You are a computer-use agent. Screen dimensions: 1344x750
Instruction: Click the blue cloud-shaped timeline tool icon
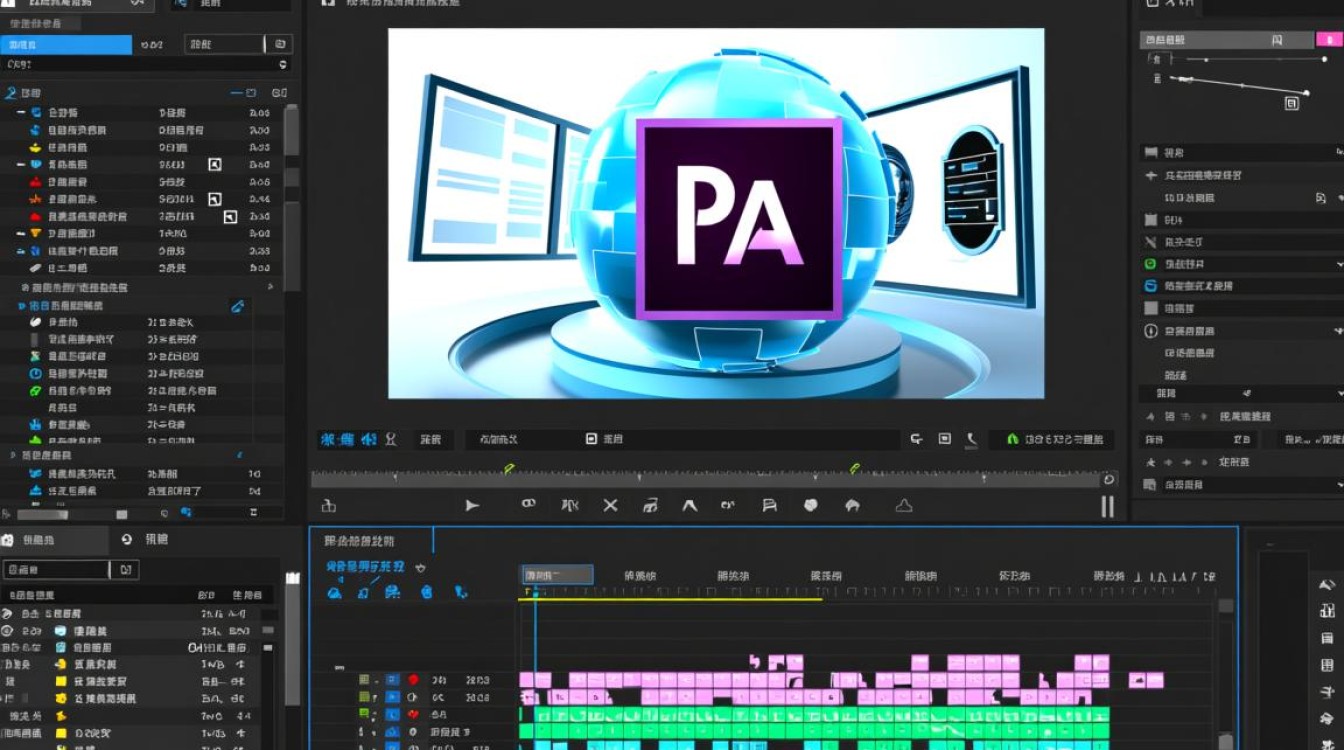[x=335, y=593]
